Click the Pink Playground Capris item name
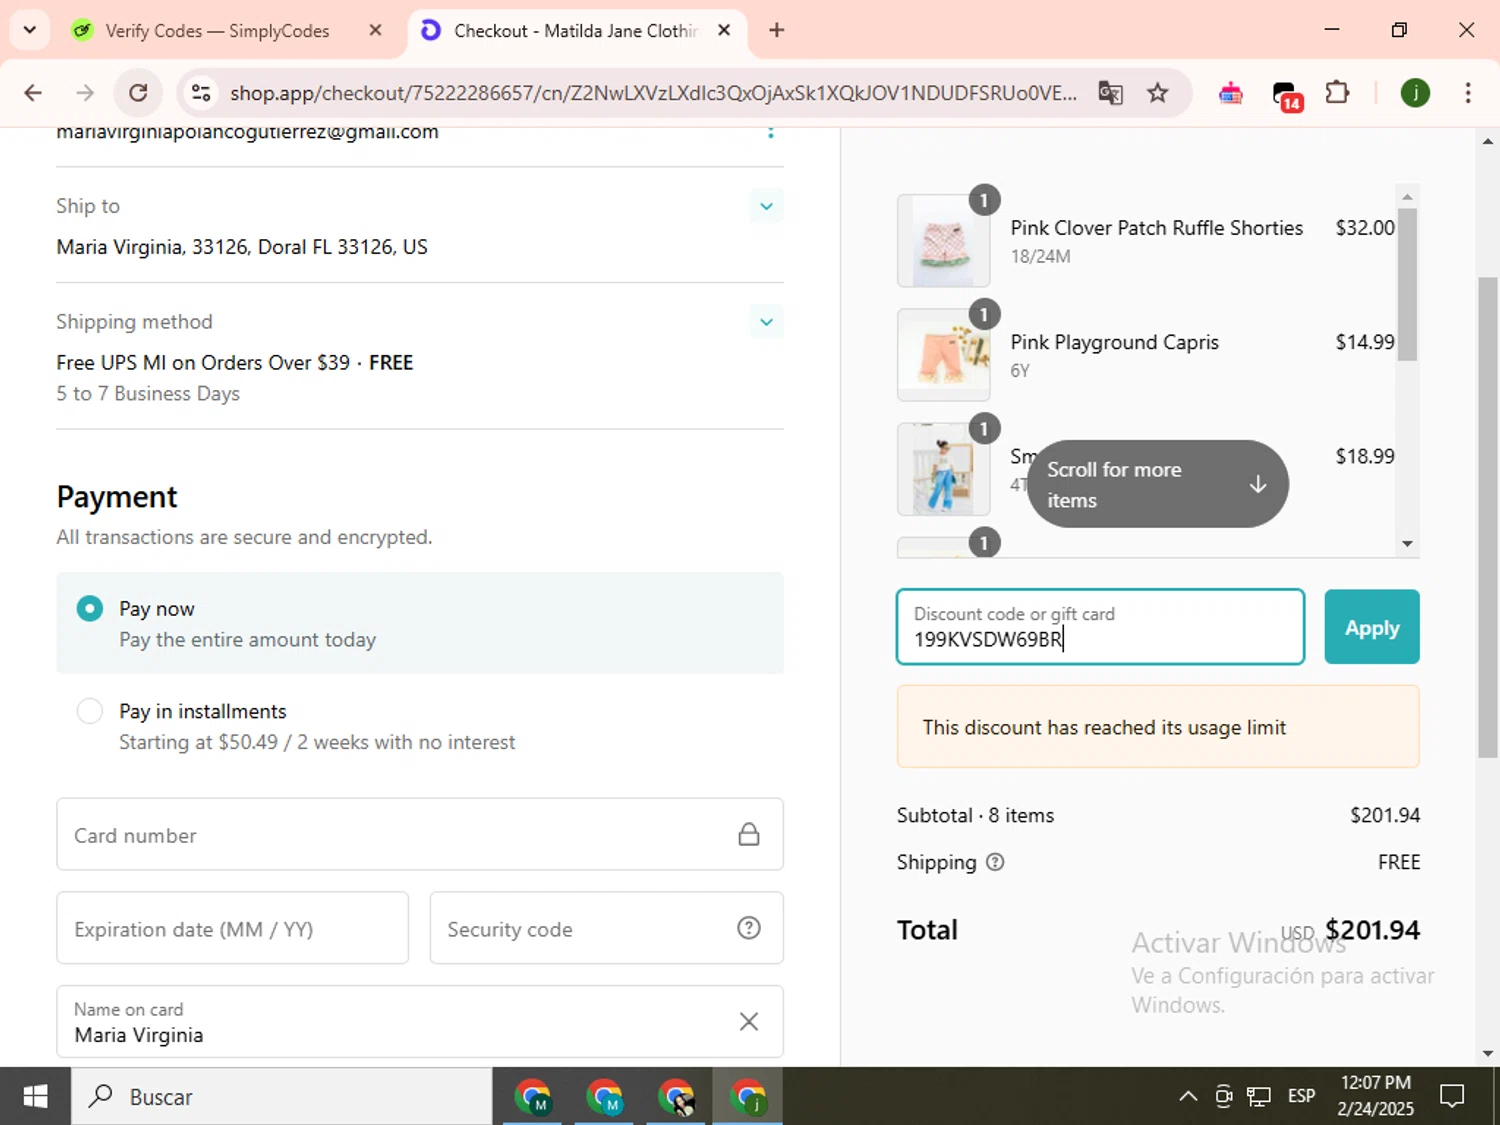 point(1114,342)
